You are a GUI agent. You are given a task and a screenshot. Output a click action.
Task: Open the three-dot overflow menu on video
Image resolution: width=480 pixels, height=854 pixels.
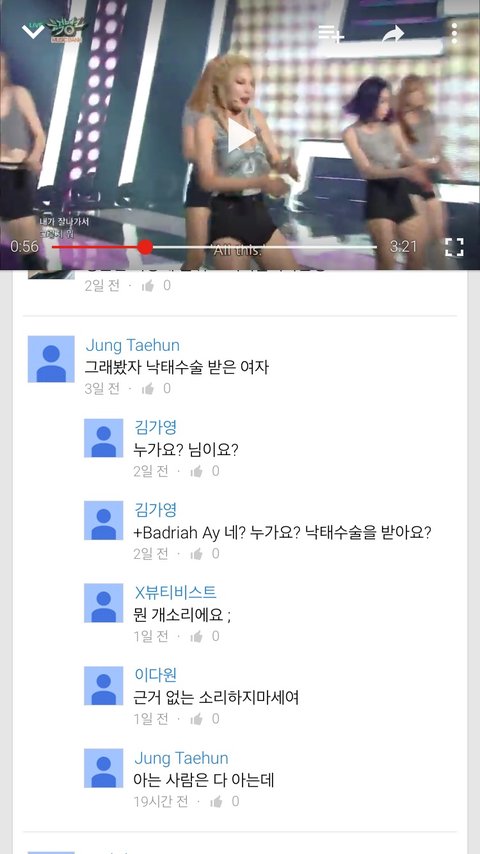click(x=454, y=34)
